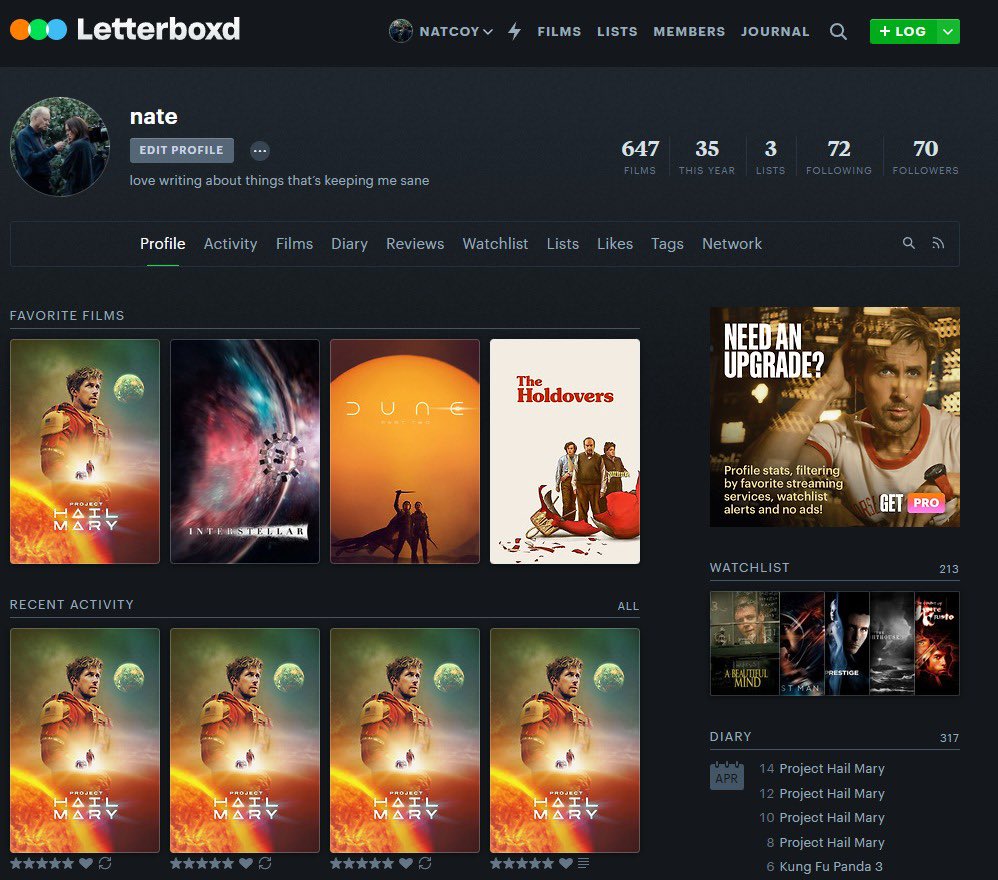Open the 3 Lists statistic
Image resolution: width=998 pixels, height=880 pixels.
click(770, 157)
